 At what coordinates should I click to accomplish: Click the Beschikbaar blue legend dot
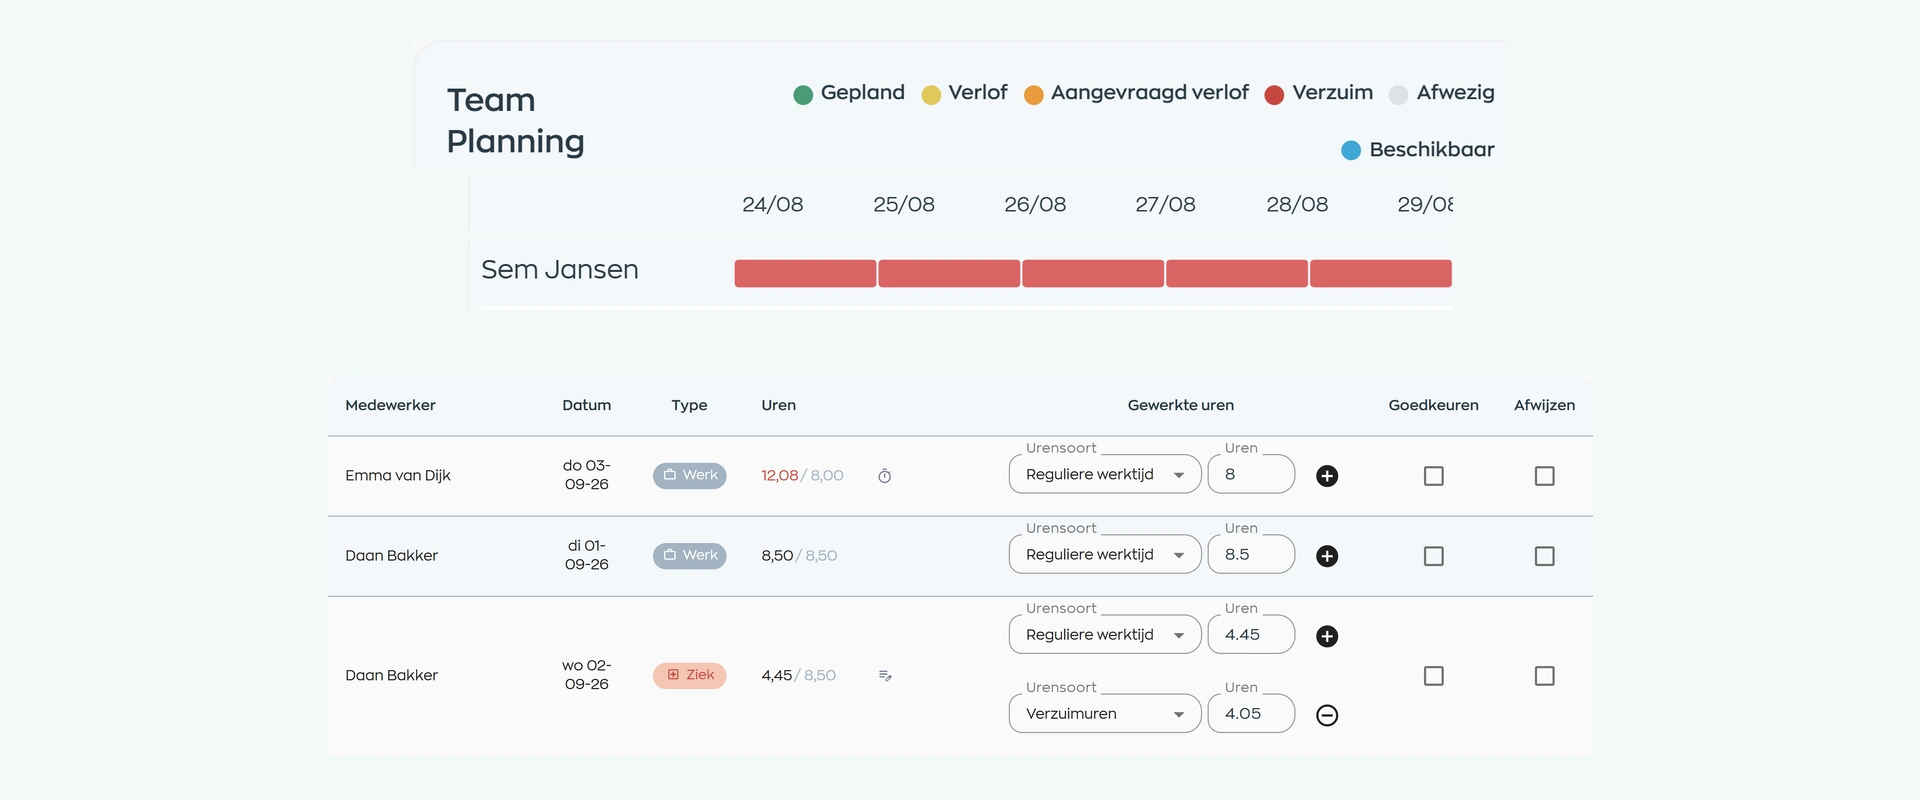[x=1351, y=150]
